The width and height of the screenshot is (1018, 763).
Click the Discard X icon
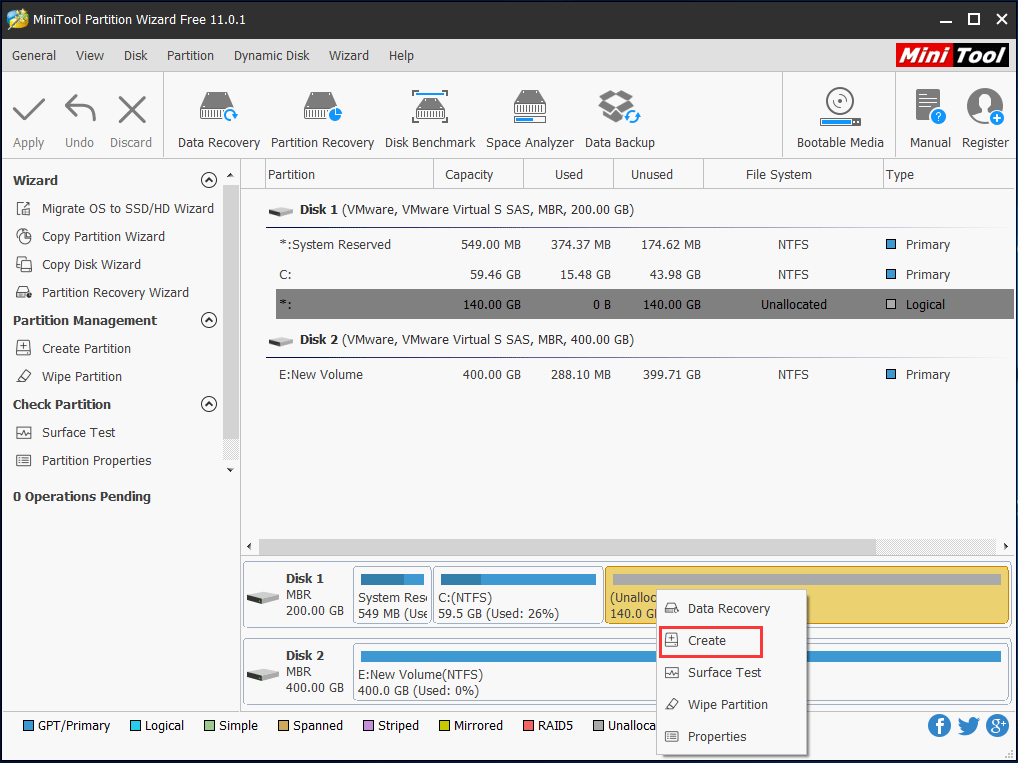click(x=132, y=109)
